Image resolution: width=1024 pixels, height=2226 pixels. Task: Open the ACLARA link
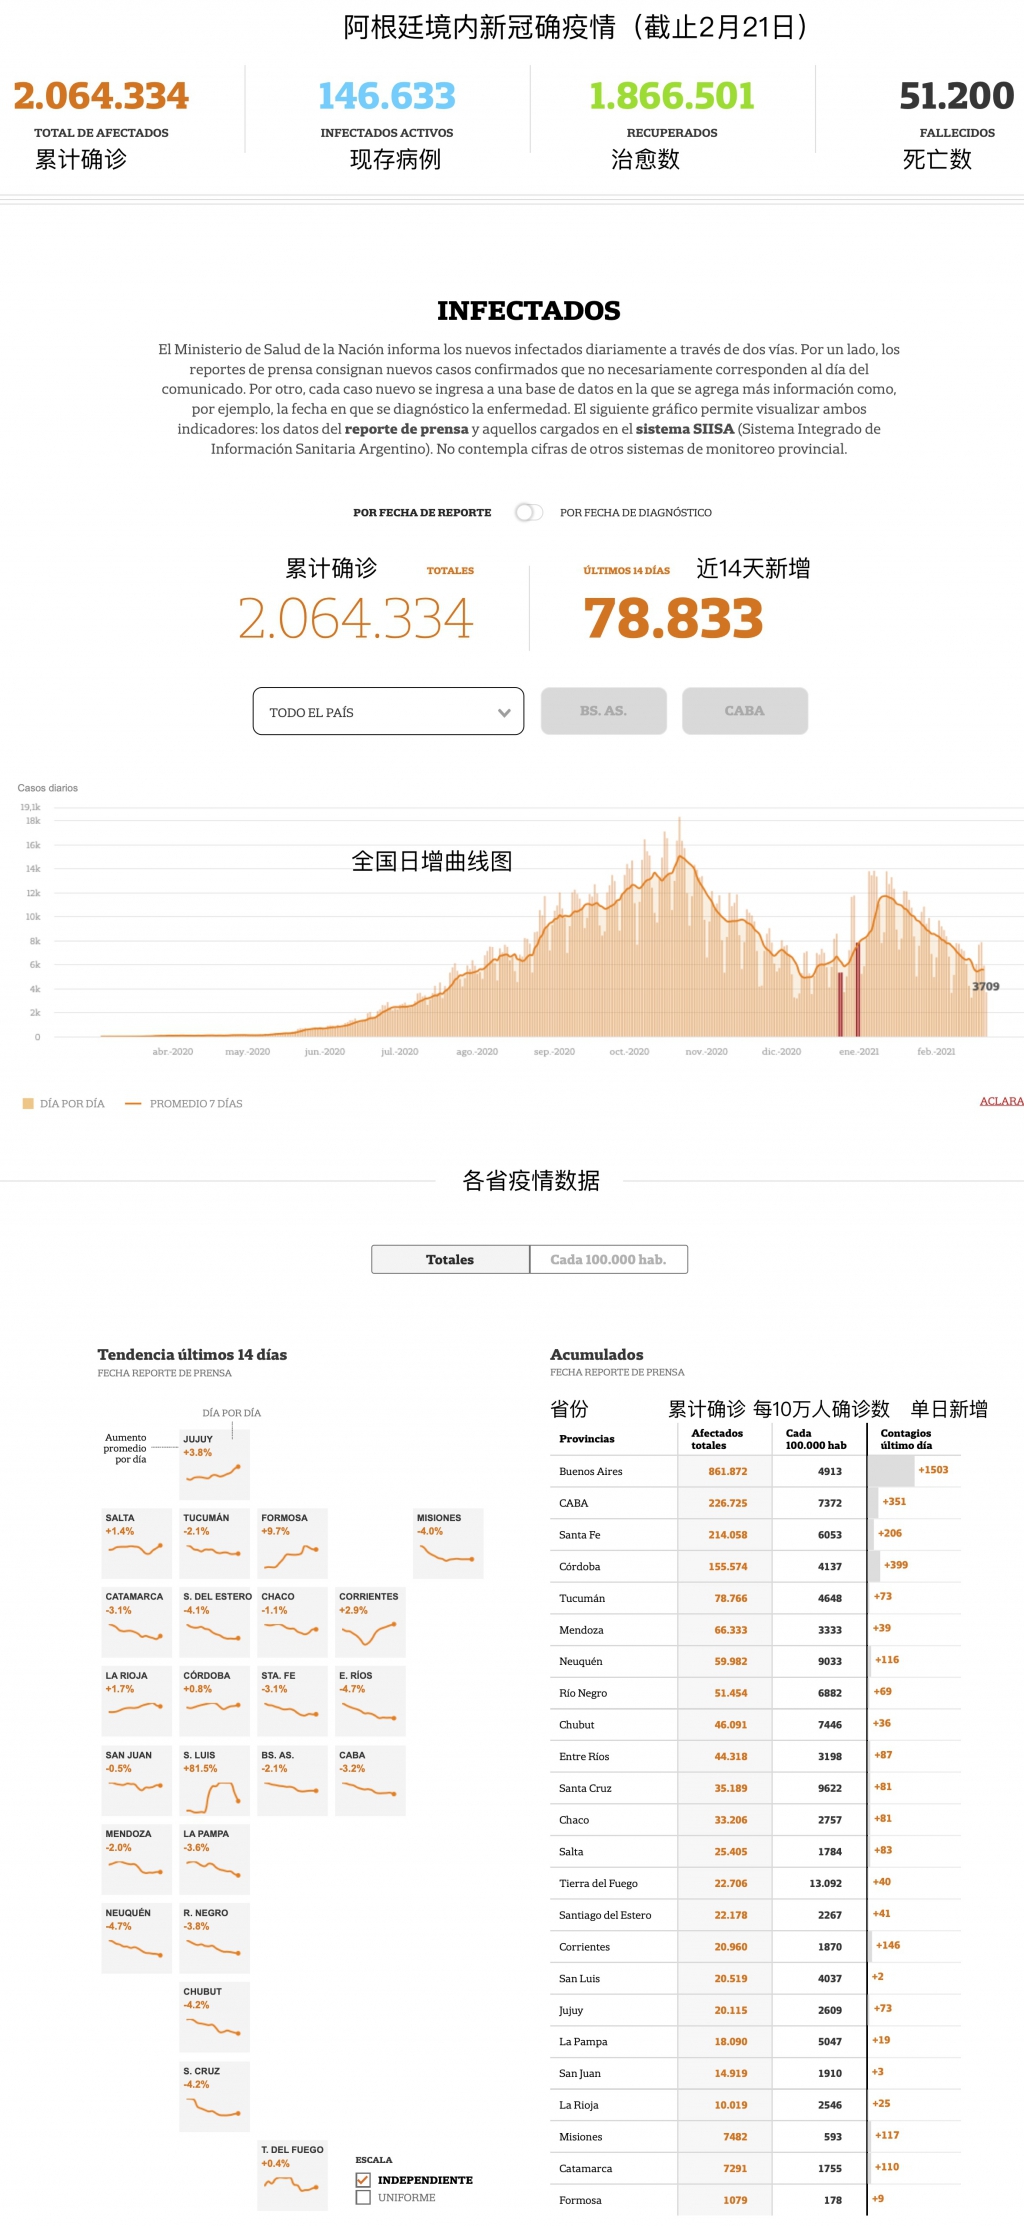click(1001, 1101)
